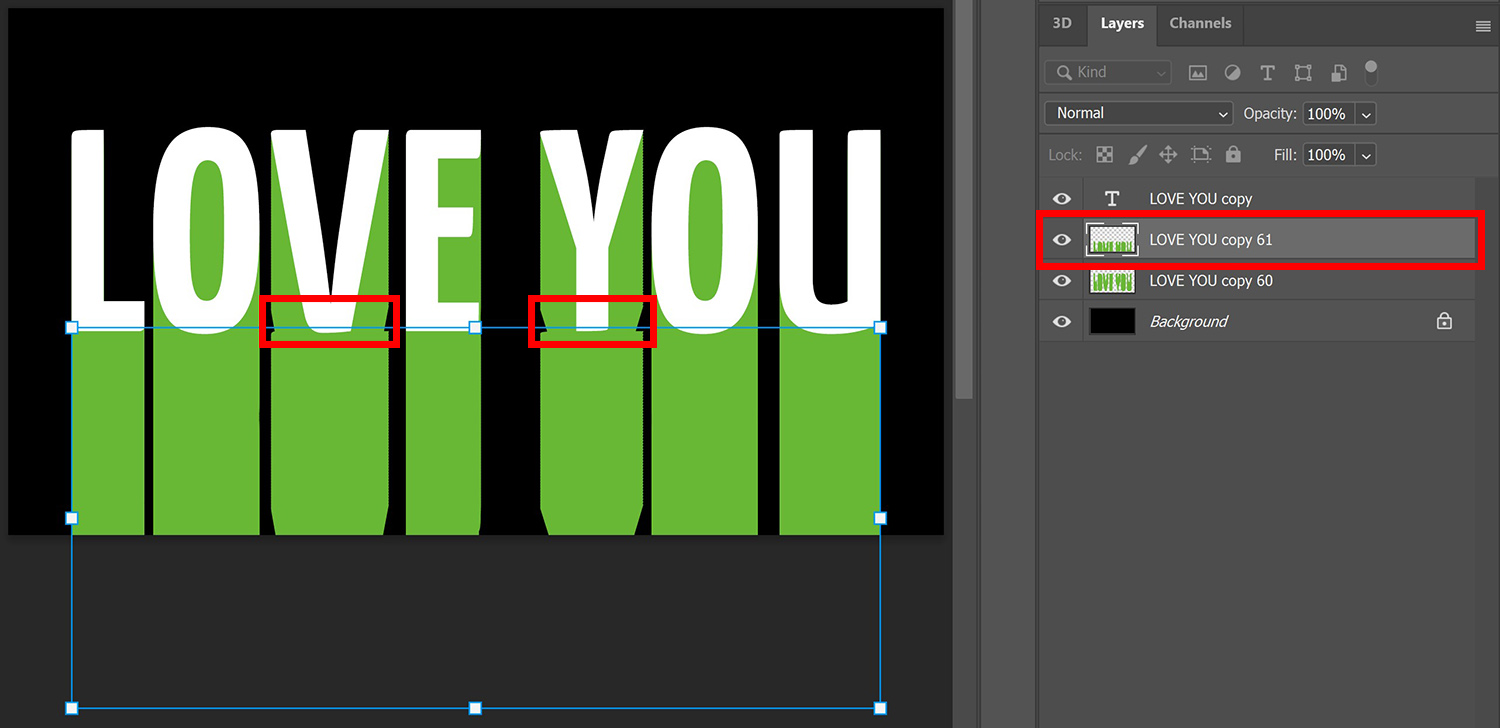Screen dimensions: 1500x728
Task: Open the Layers panel menu icon
Action: tap(1482, 26)
